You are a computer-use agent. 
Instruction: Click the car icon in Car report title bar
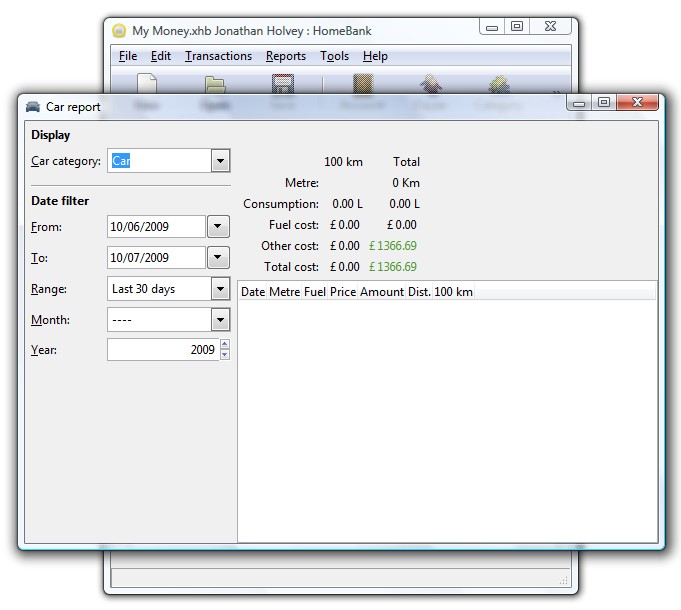(x=33, y=107)
